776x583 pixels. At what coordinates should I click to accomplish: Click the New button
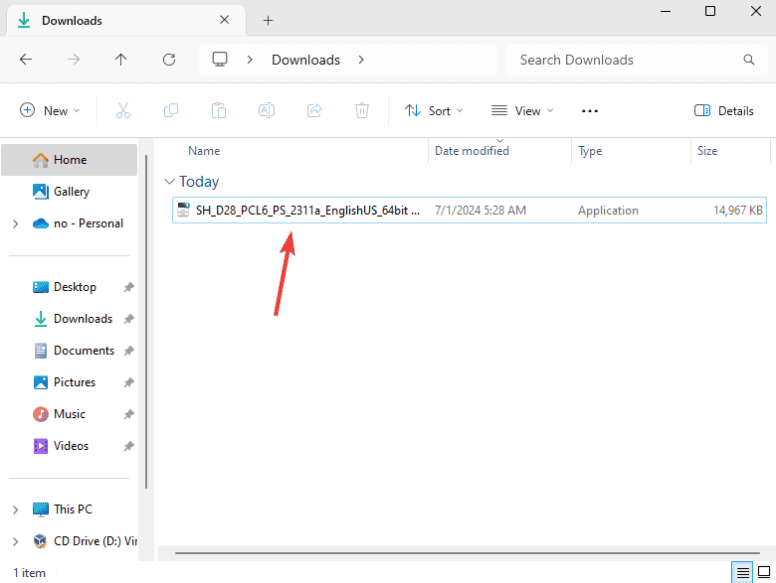coord(49,111)
